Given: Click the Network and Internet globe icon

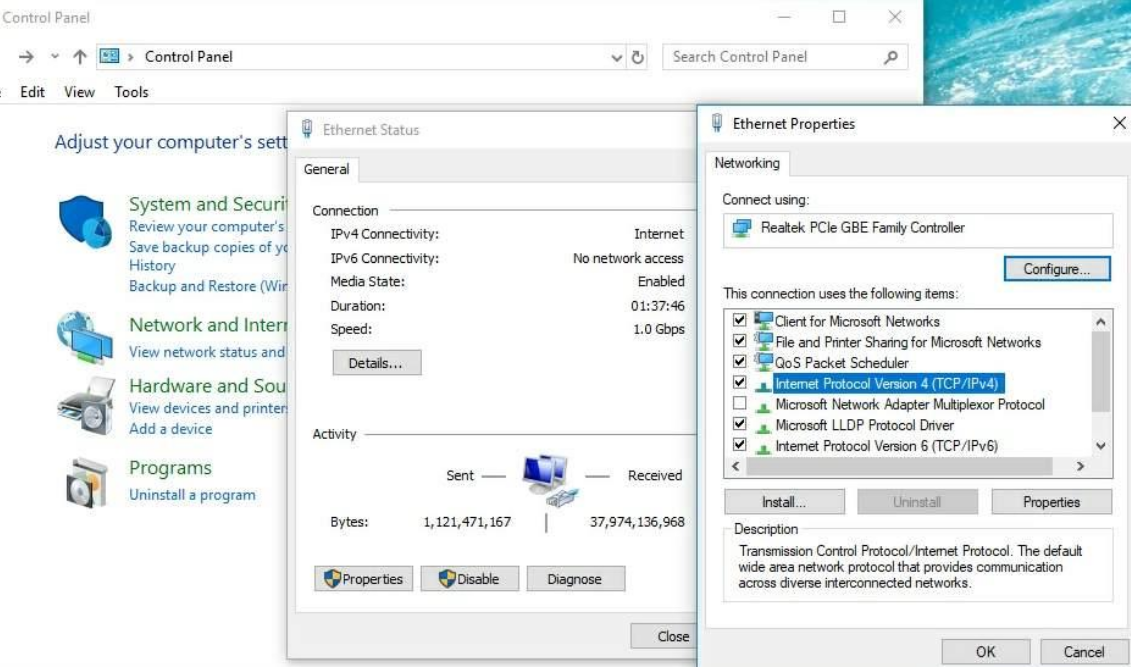Looking at the screenshot, I should [x=85, y=337].
